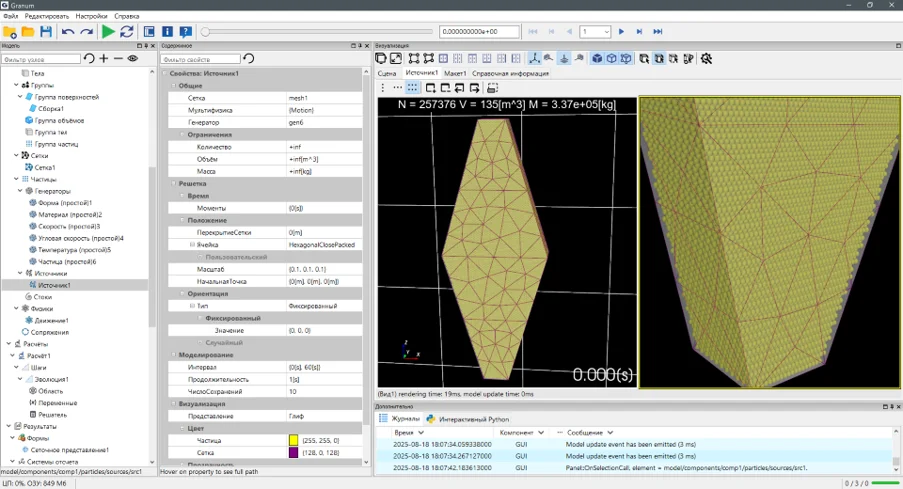Toggle node visibility with the eye icon
The height and width of the screenshot is (489, 903).
133,58
